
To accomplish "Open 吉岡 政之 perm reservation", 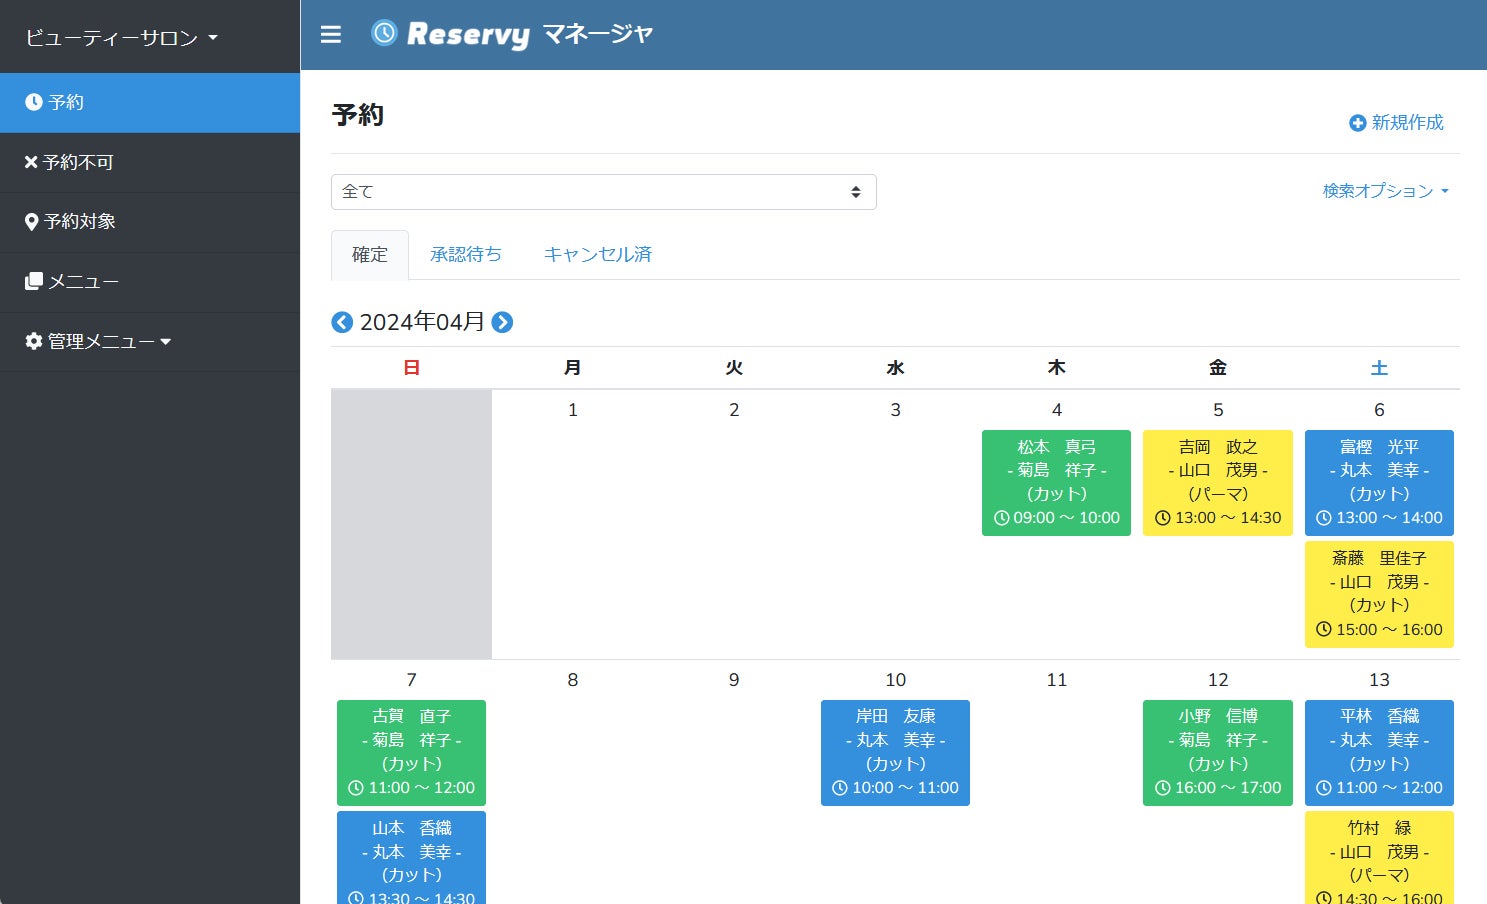I will [1217, 482].
